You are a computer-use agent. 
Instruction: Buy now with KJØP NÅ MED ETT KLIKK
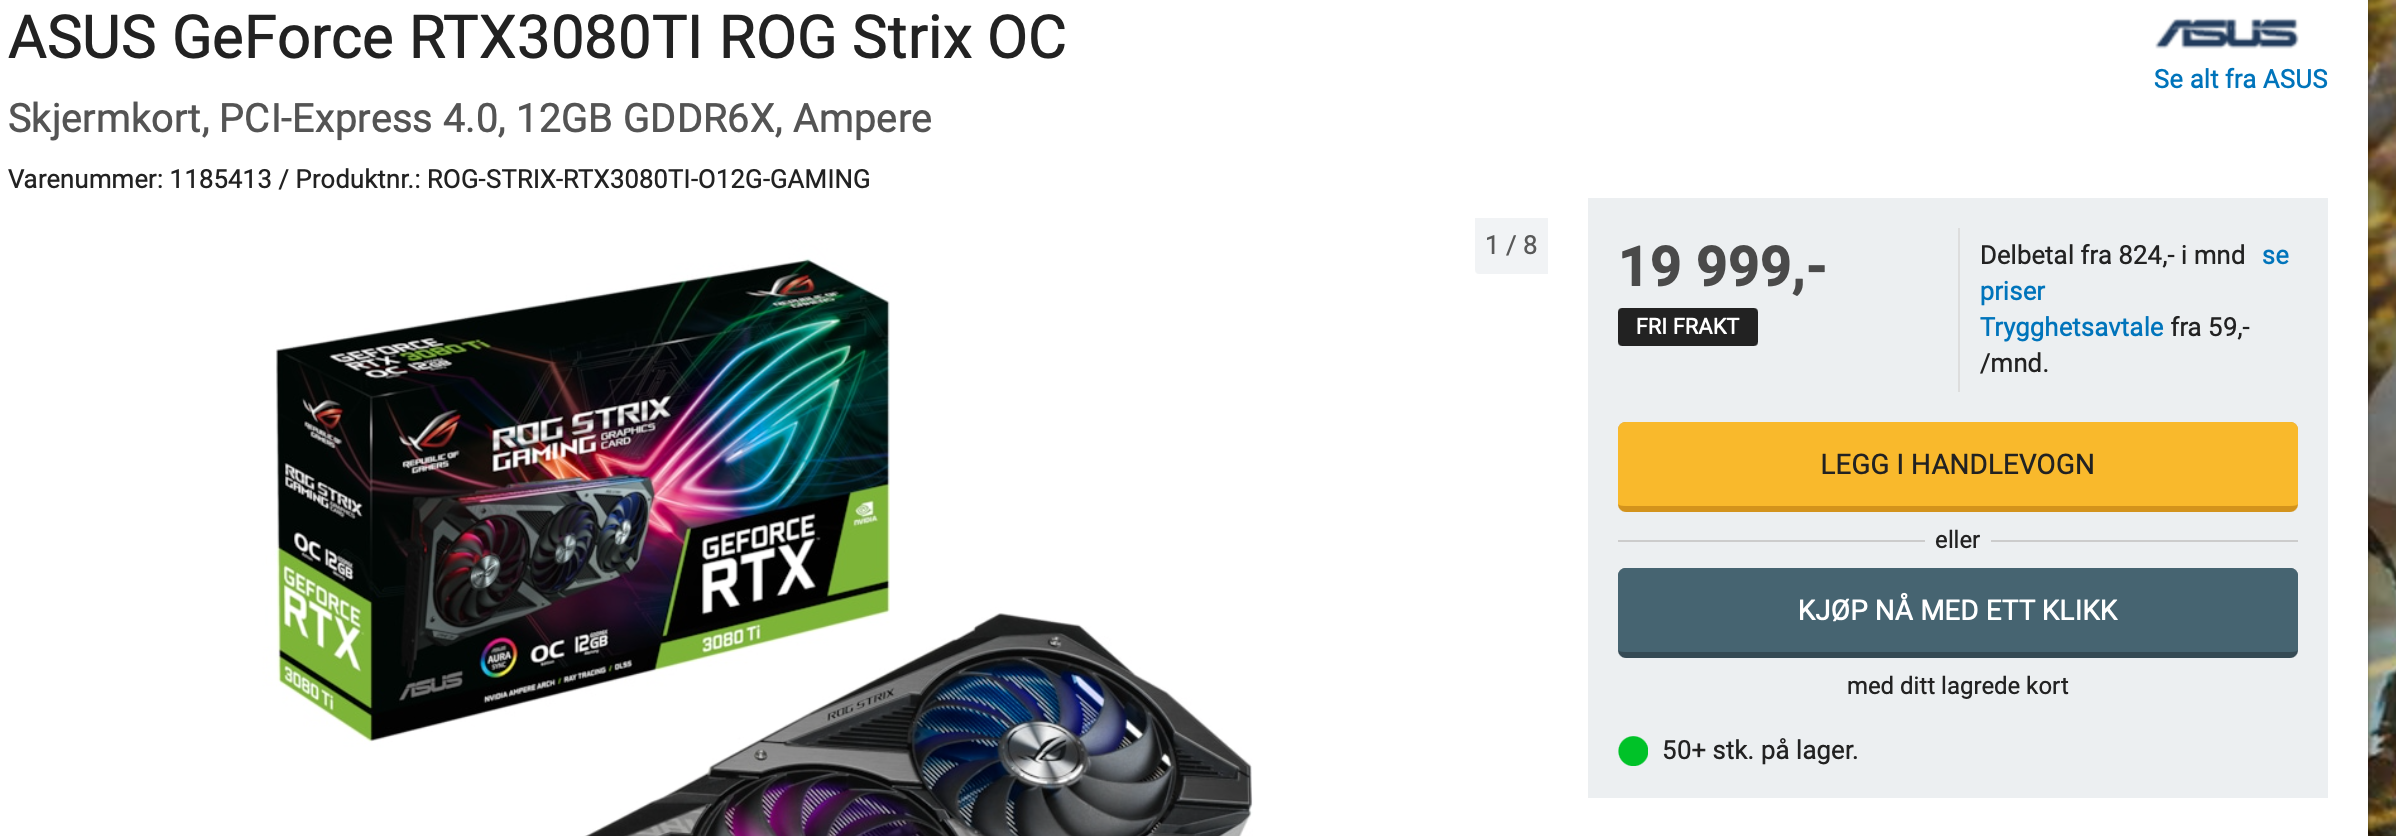1957,612
